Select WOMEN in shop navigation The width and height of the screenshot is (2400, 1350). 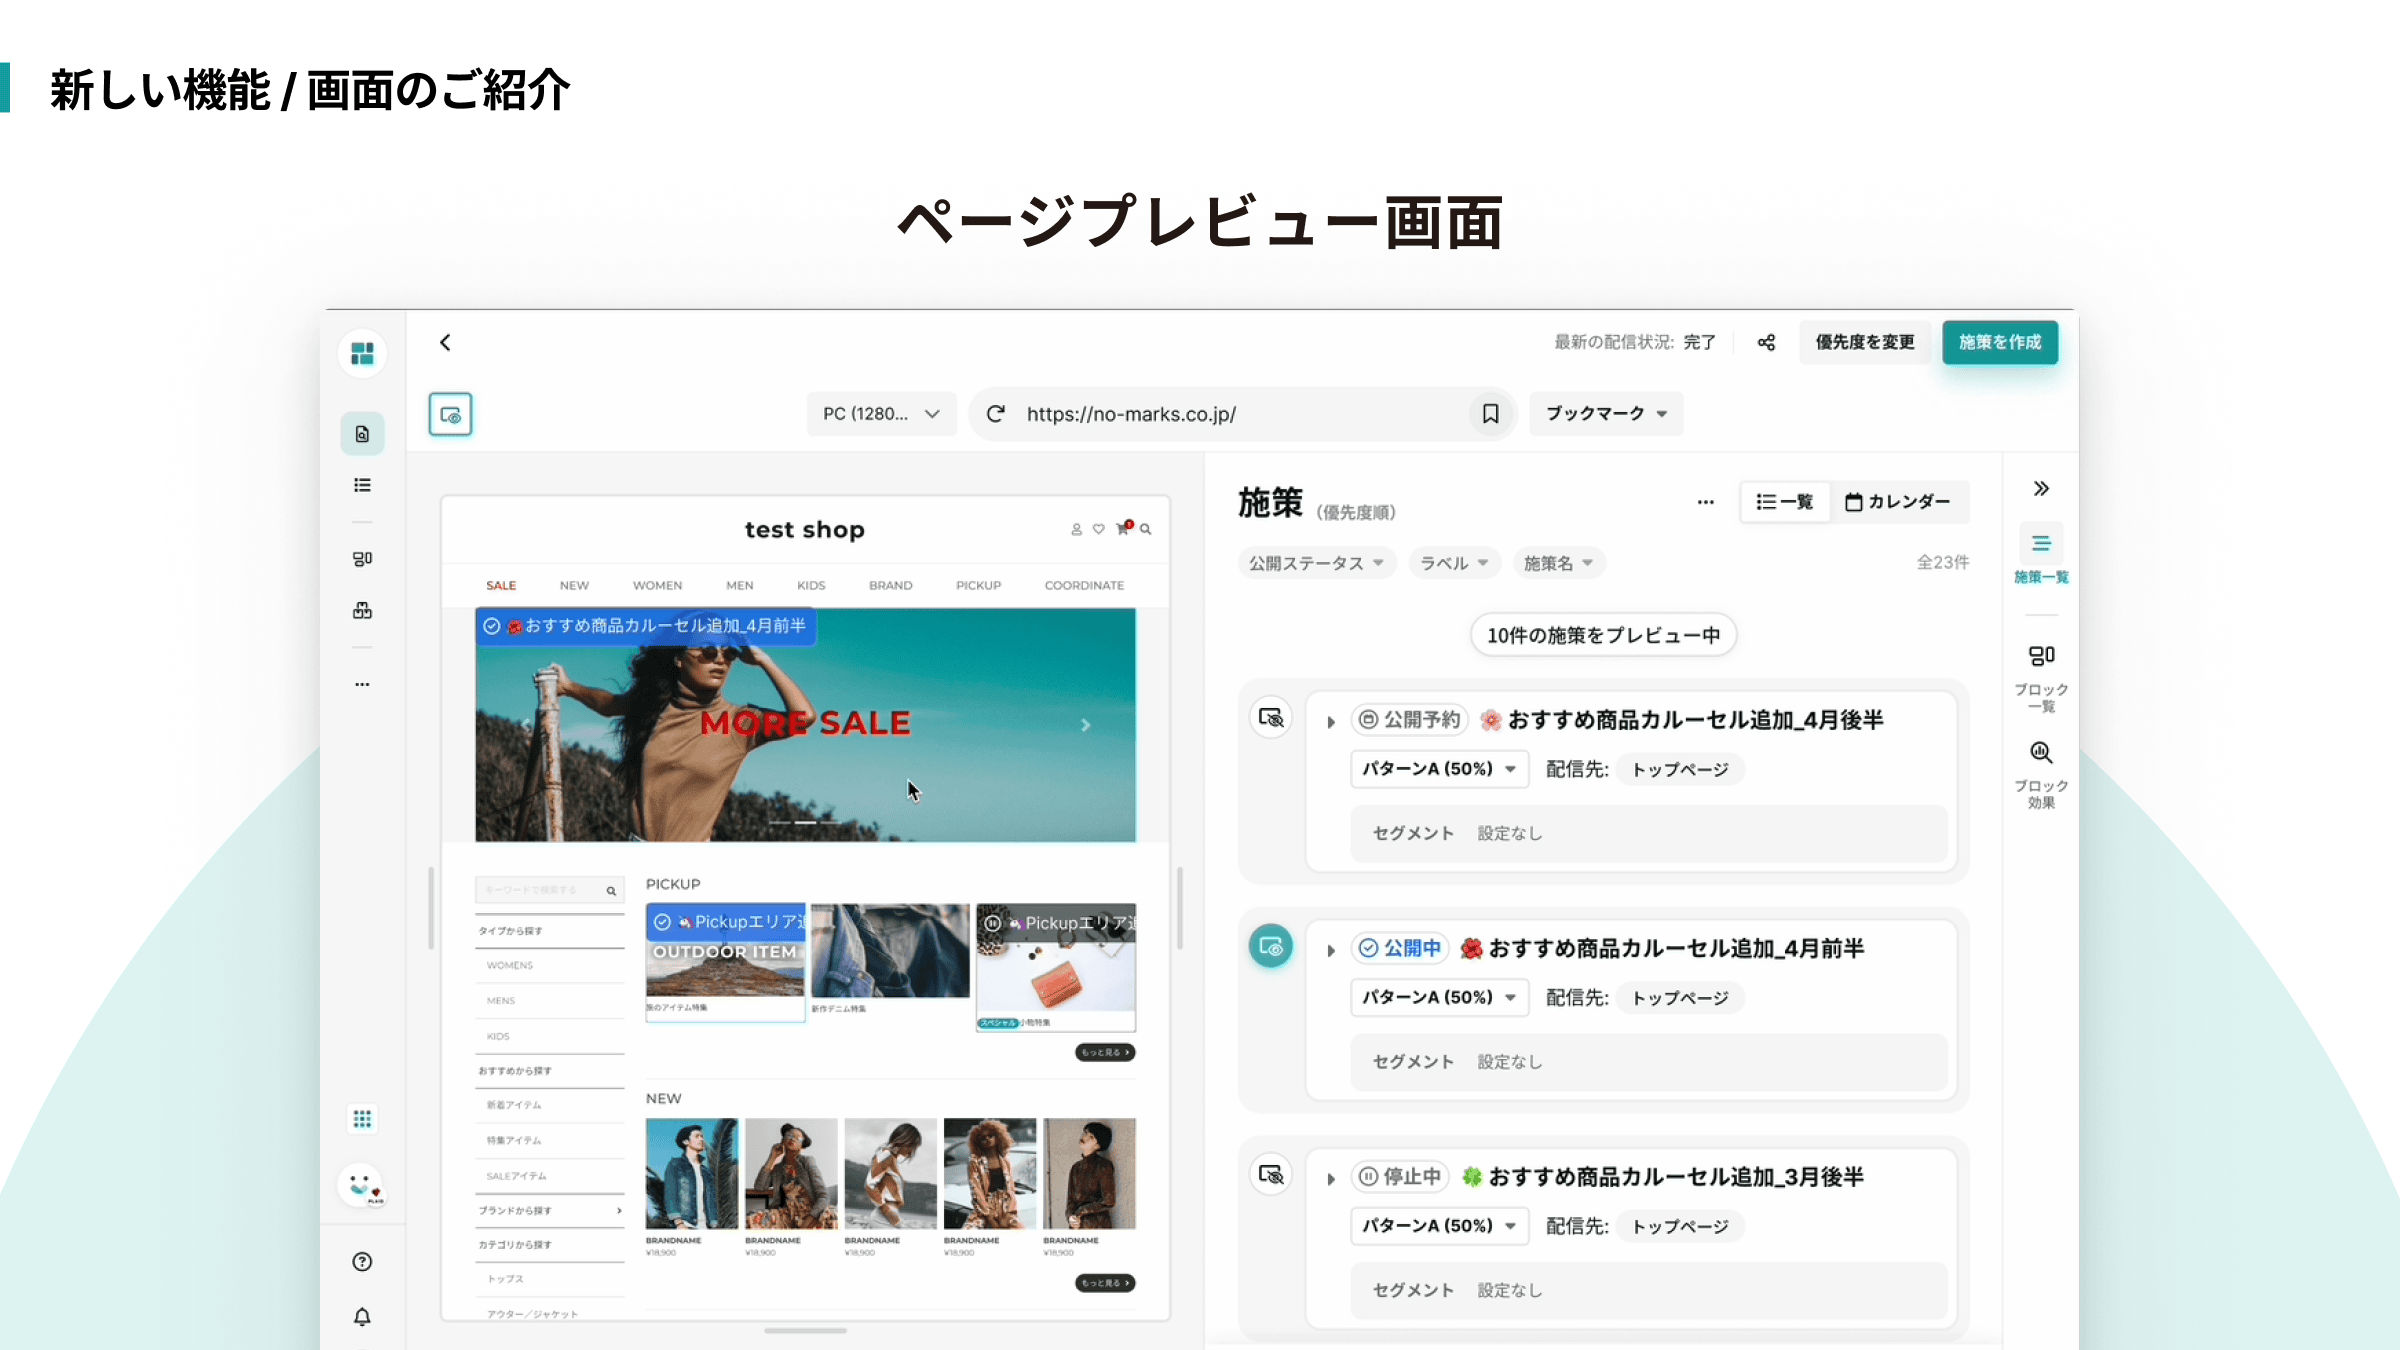657,585
